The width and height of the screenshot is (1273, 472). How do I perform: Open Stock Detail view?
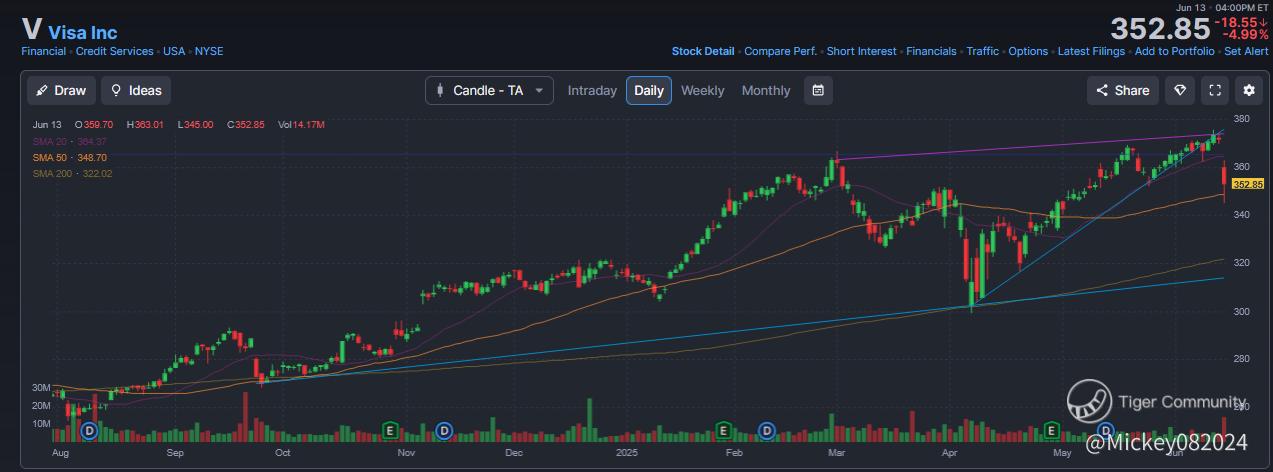pyautogui.click(x=703, y=51)
